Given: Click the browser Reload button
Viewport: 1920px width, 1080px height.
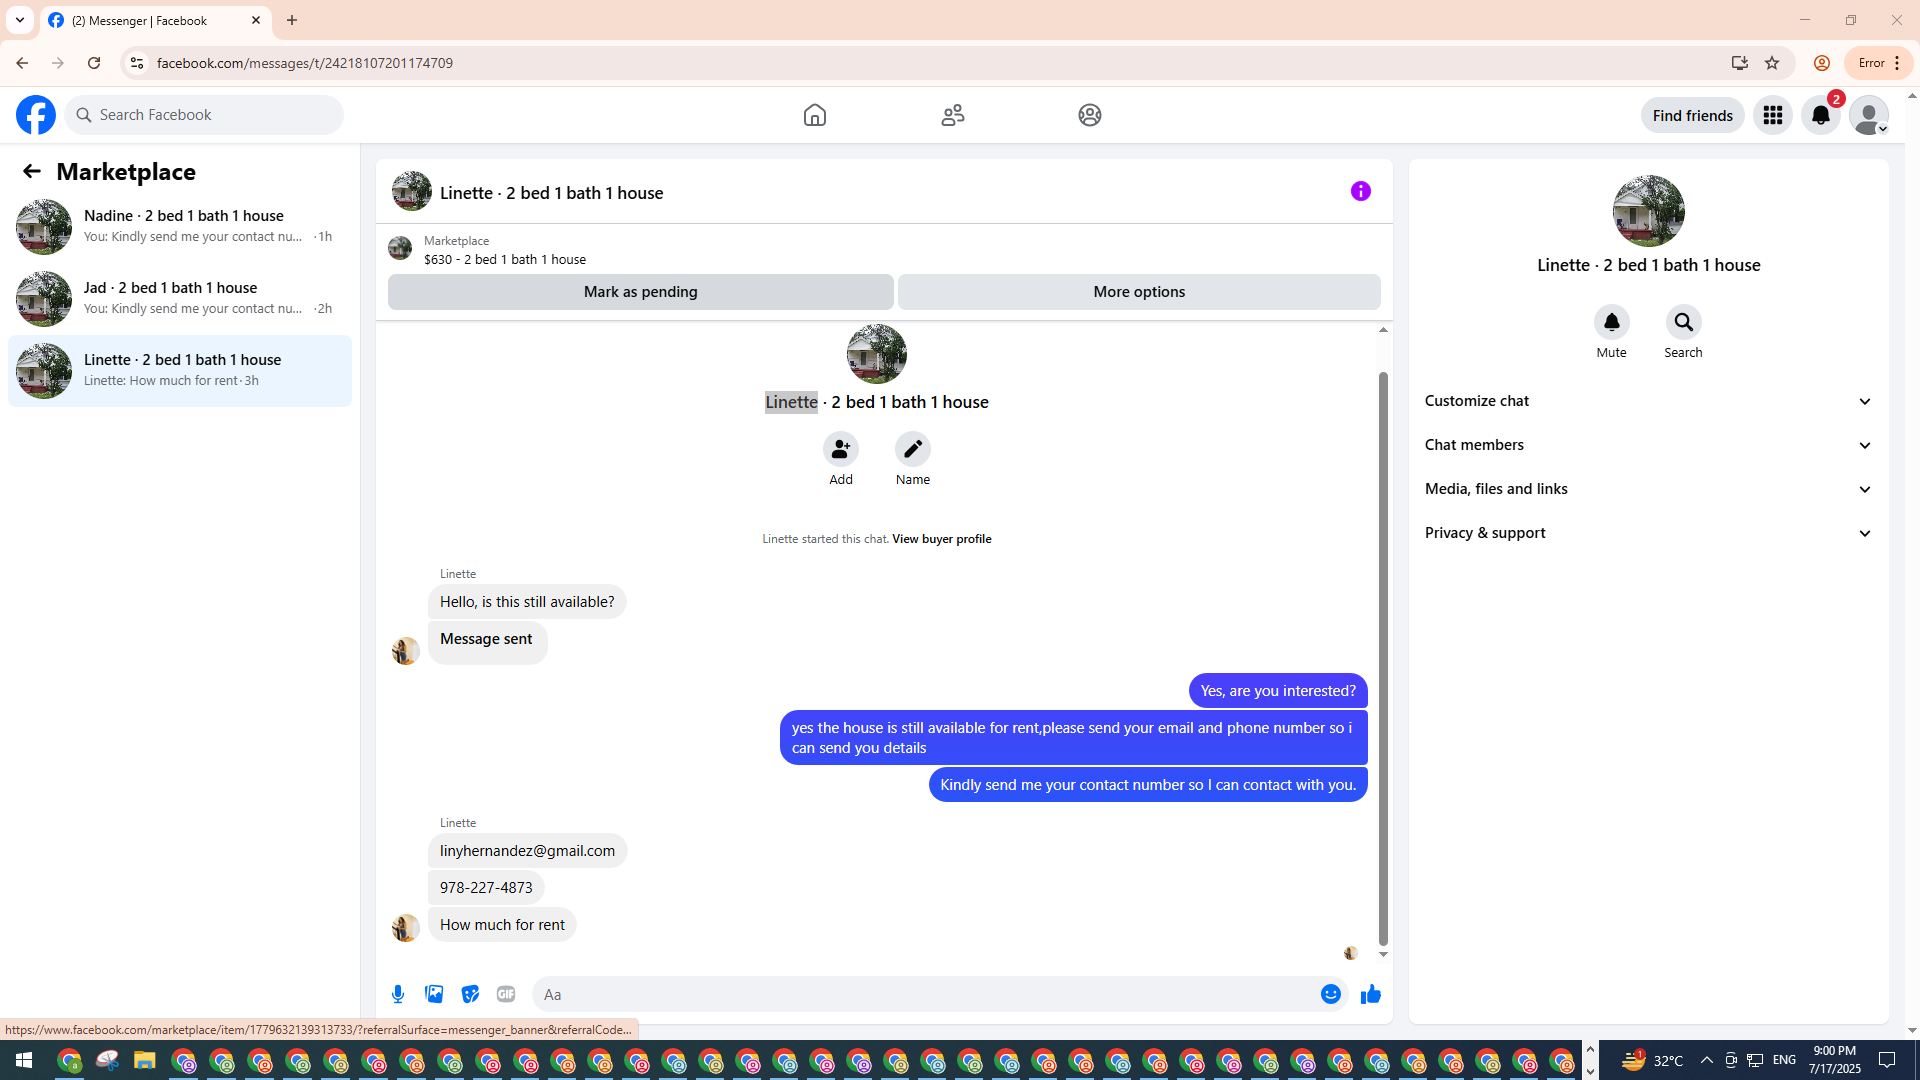Looking at the screenshot, I should [94, 63].
